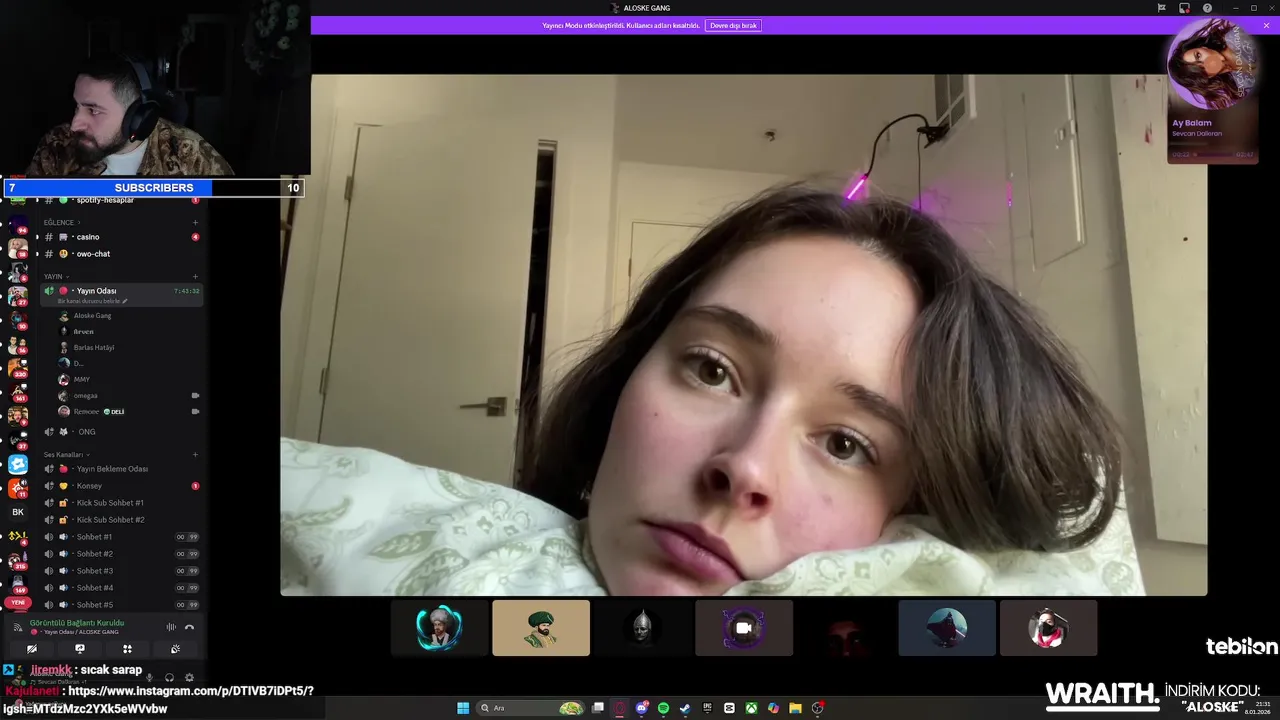Click the Devre dışı bırak button

(x=733, y=25)
